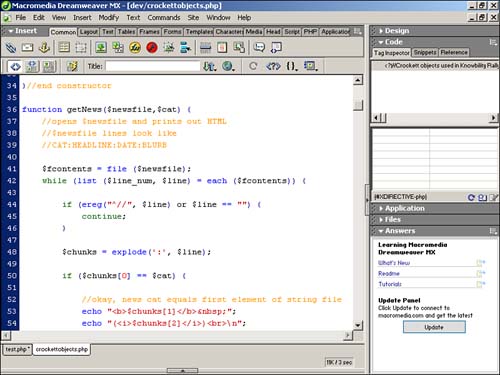Insert a Rollover Image
This screenshot has width=500, height=375.
169,48
